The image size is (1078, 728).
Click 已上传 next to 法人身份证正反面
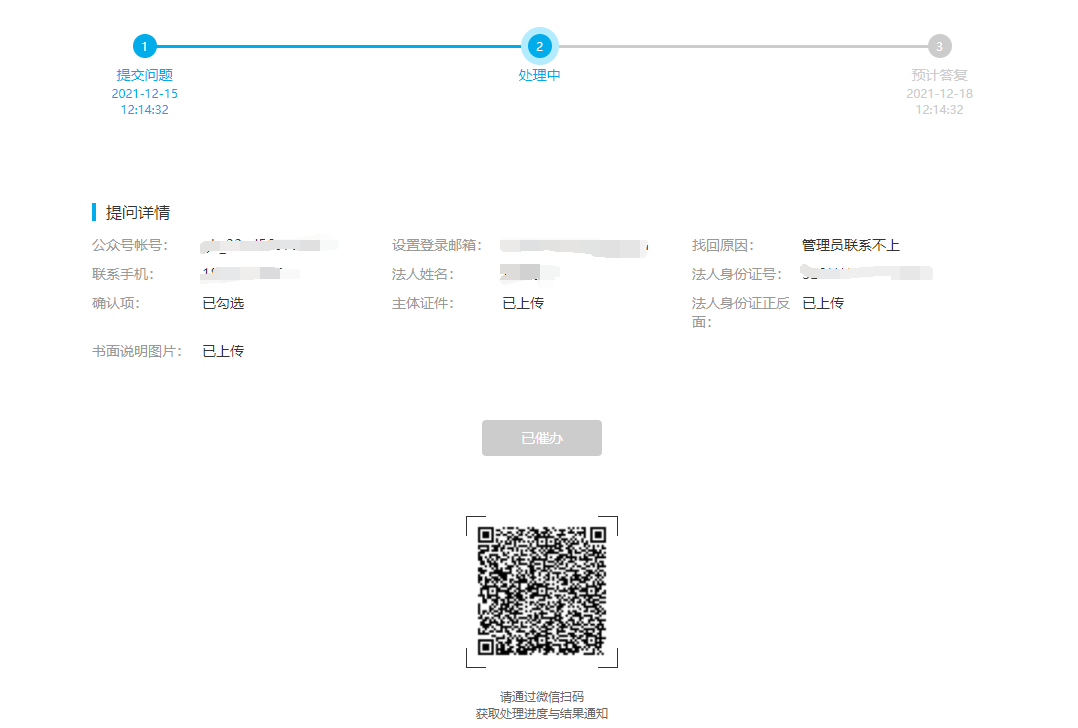tap(823, 303)
